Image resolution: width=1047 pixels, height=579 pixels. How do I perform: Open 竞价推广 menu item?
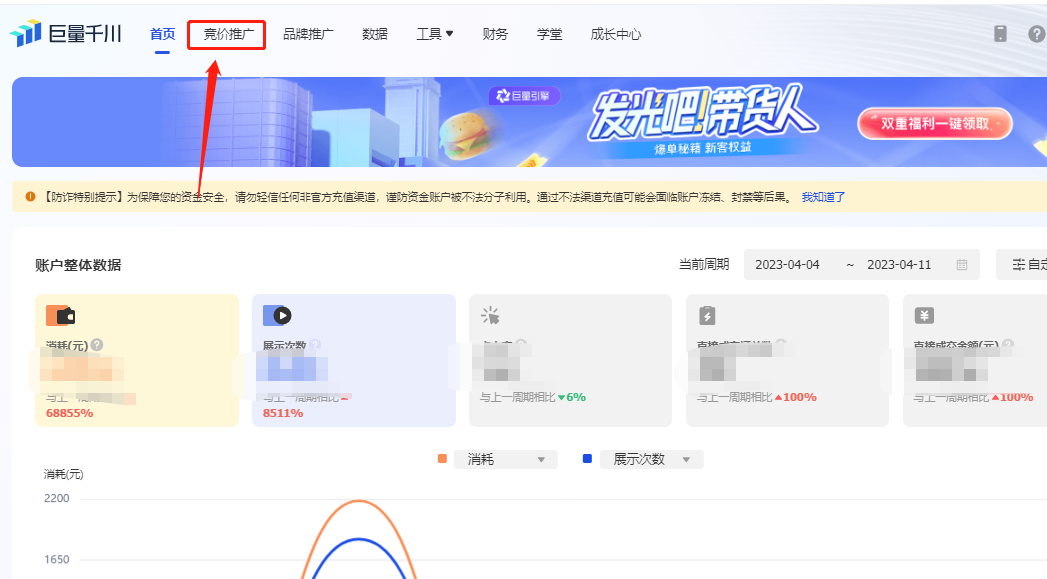click(x=228, y=34)
